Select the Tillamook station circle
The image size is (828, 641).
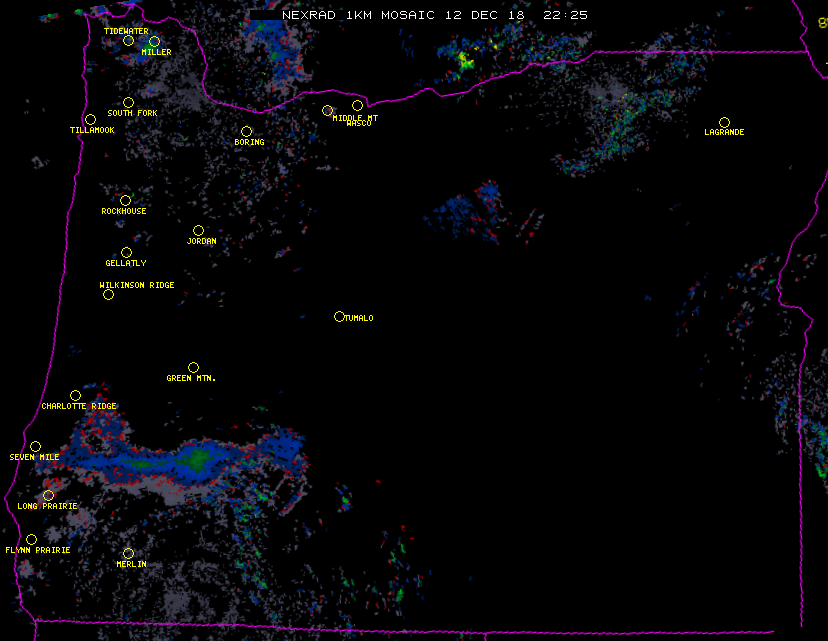tap(90, 120)
